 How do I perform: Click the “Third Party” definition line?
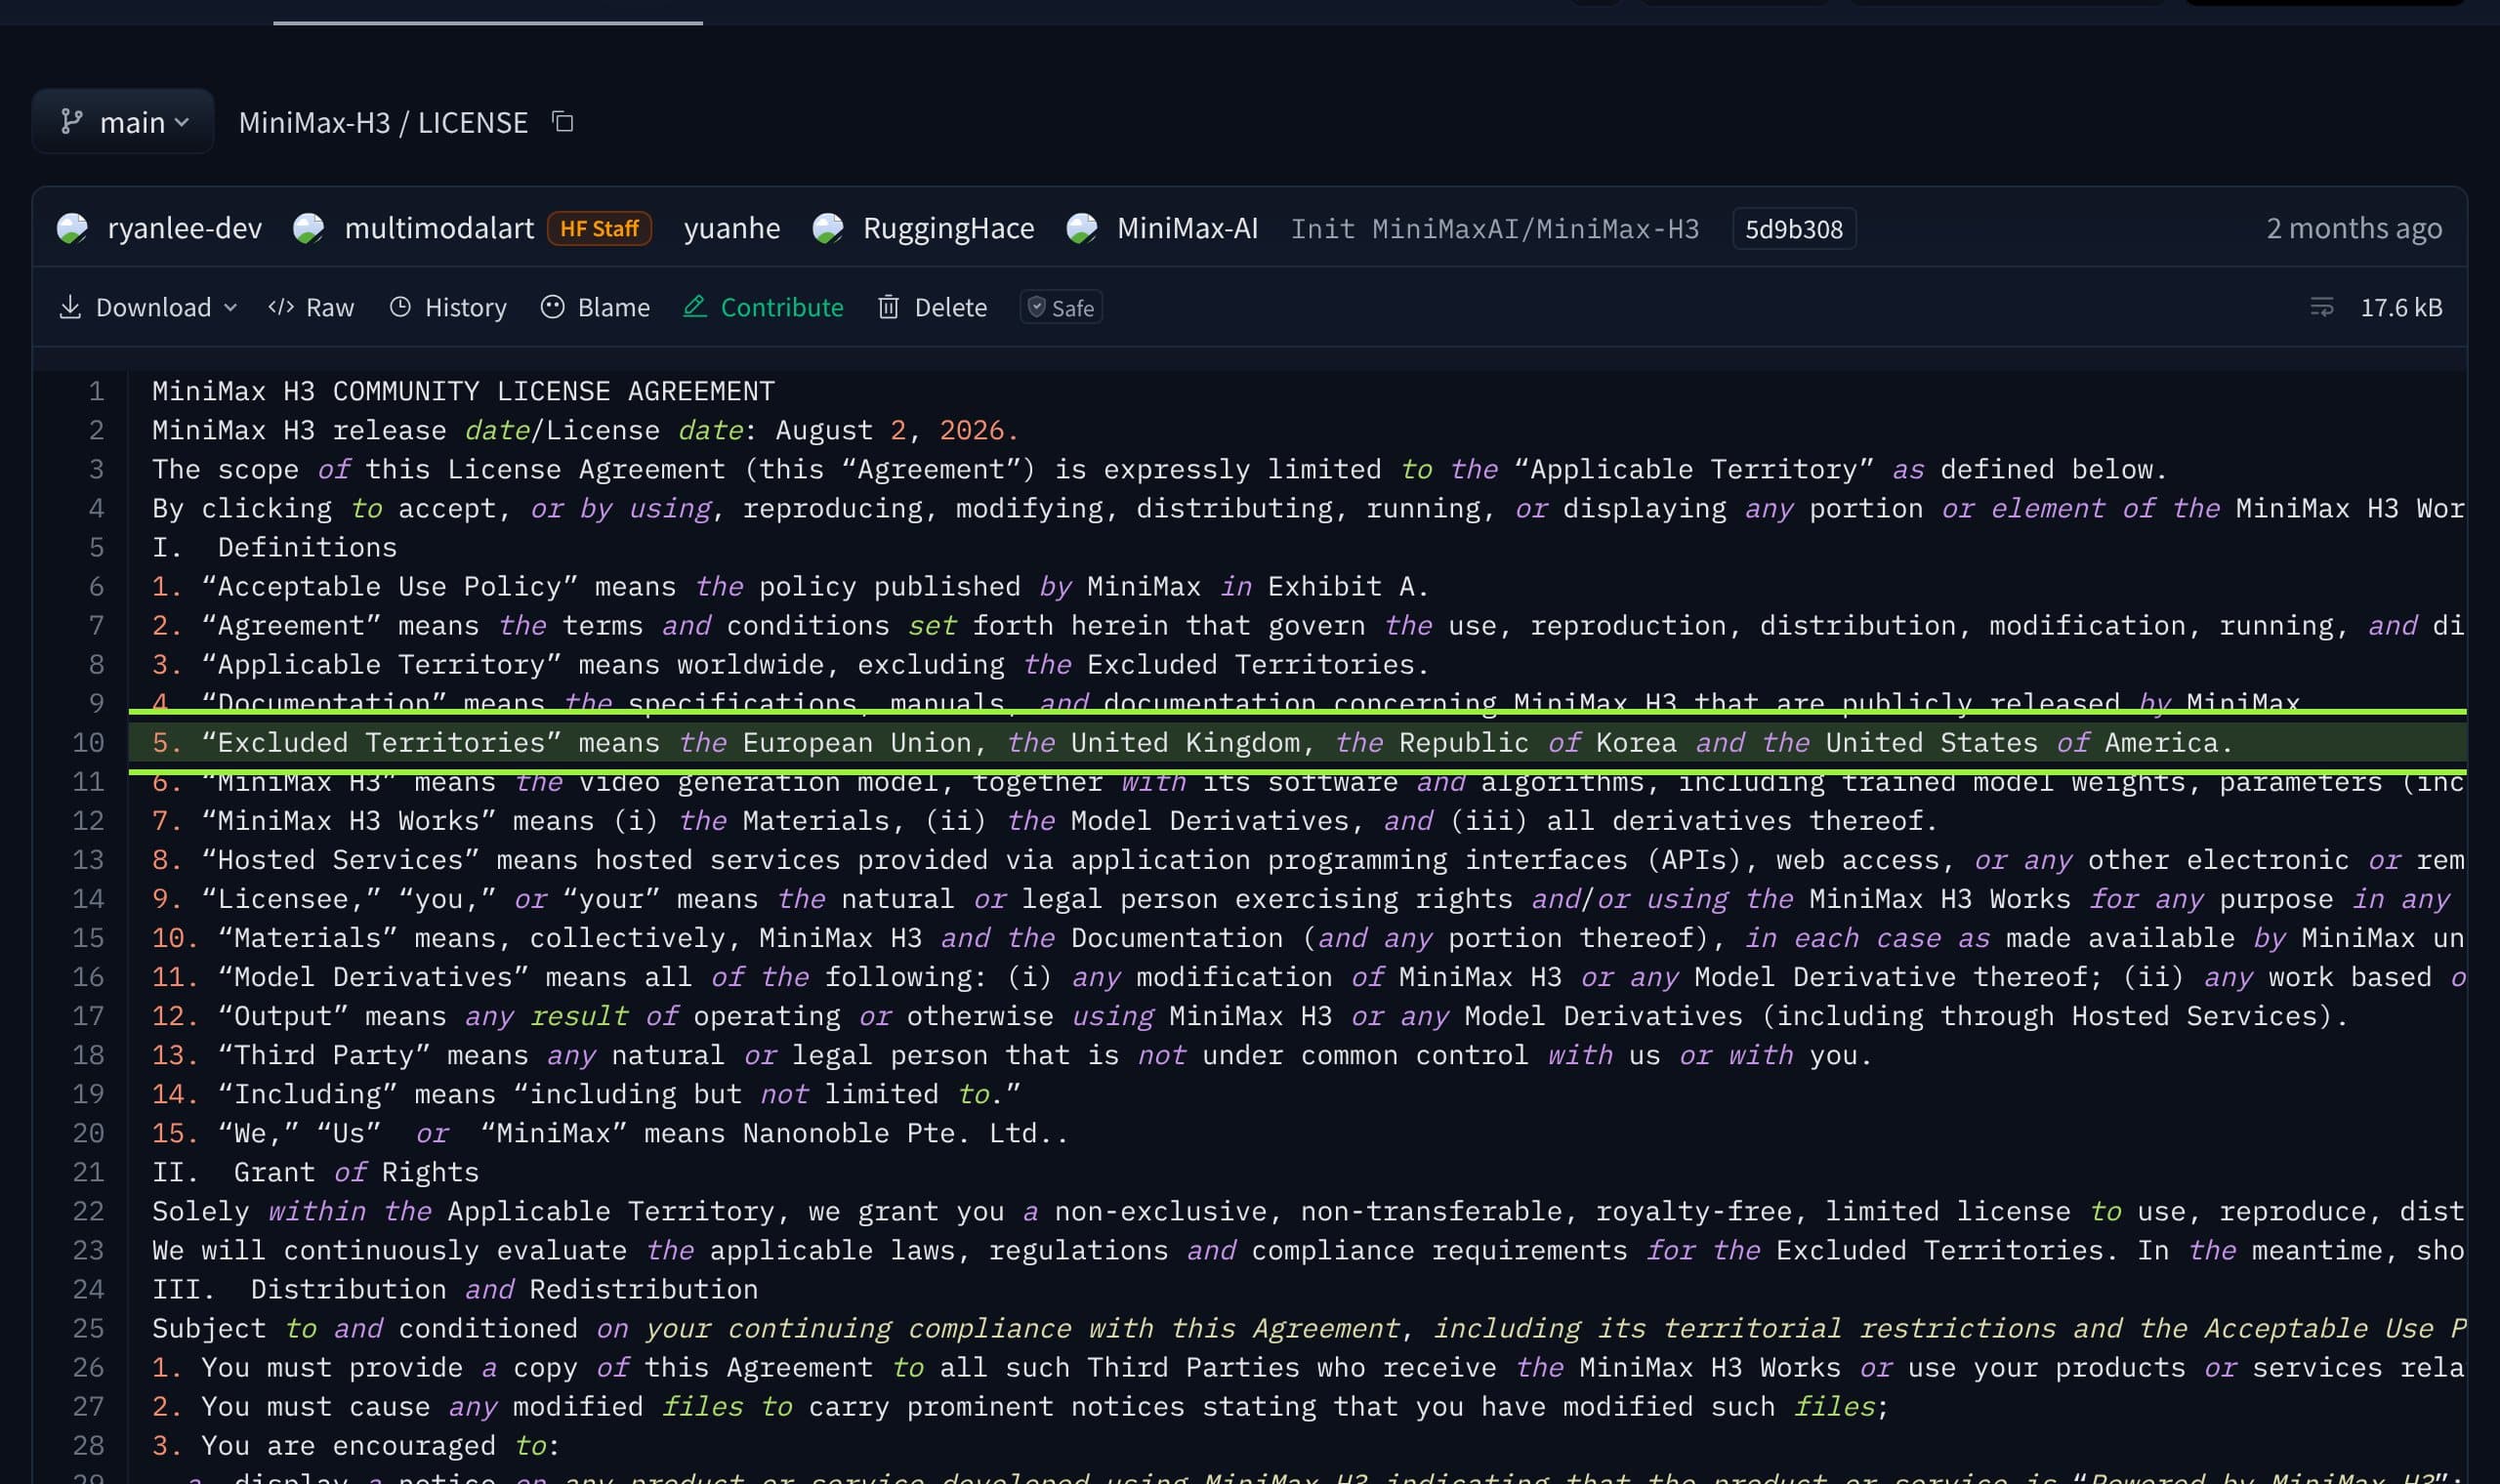(x=1011, y=1055)
